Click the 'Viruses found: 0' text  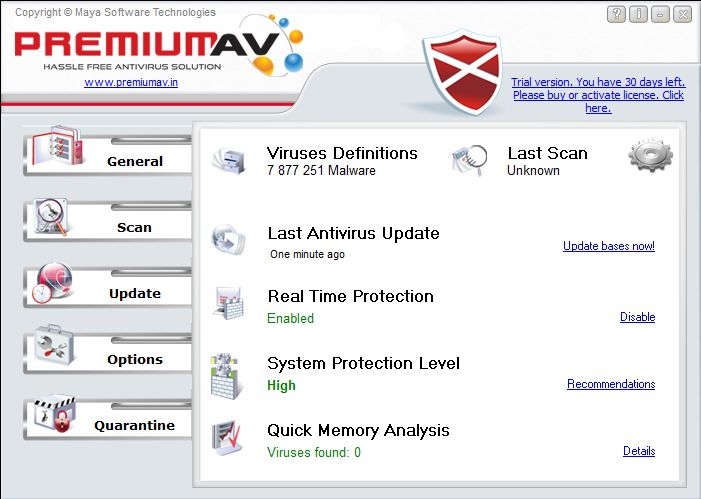point(314,452)
